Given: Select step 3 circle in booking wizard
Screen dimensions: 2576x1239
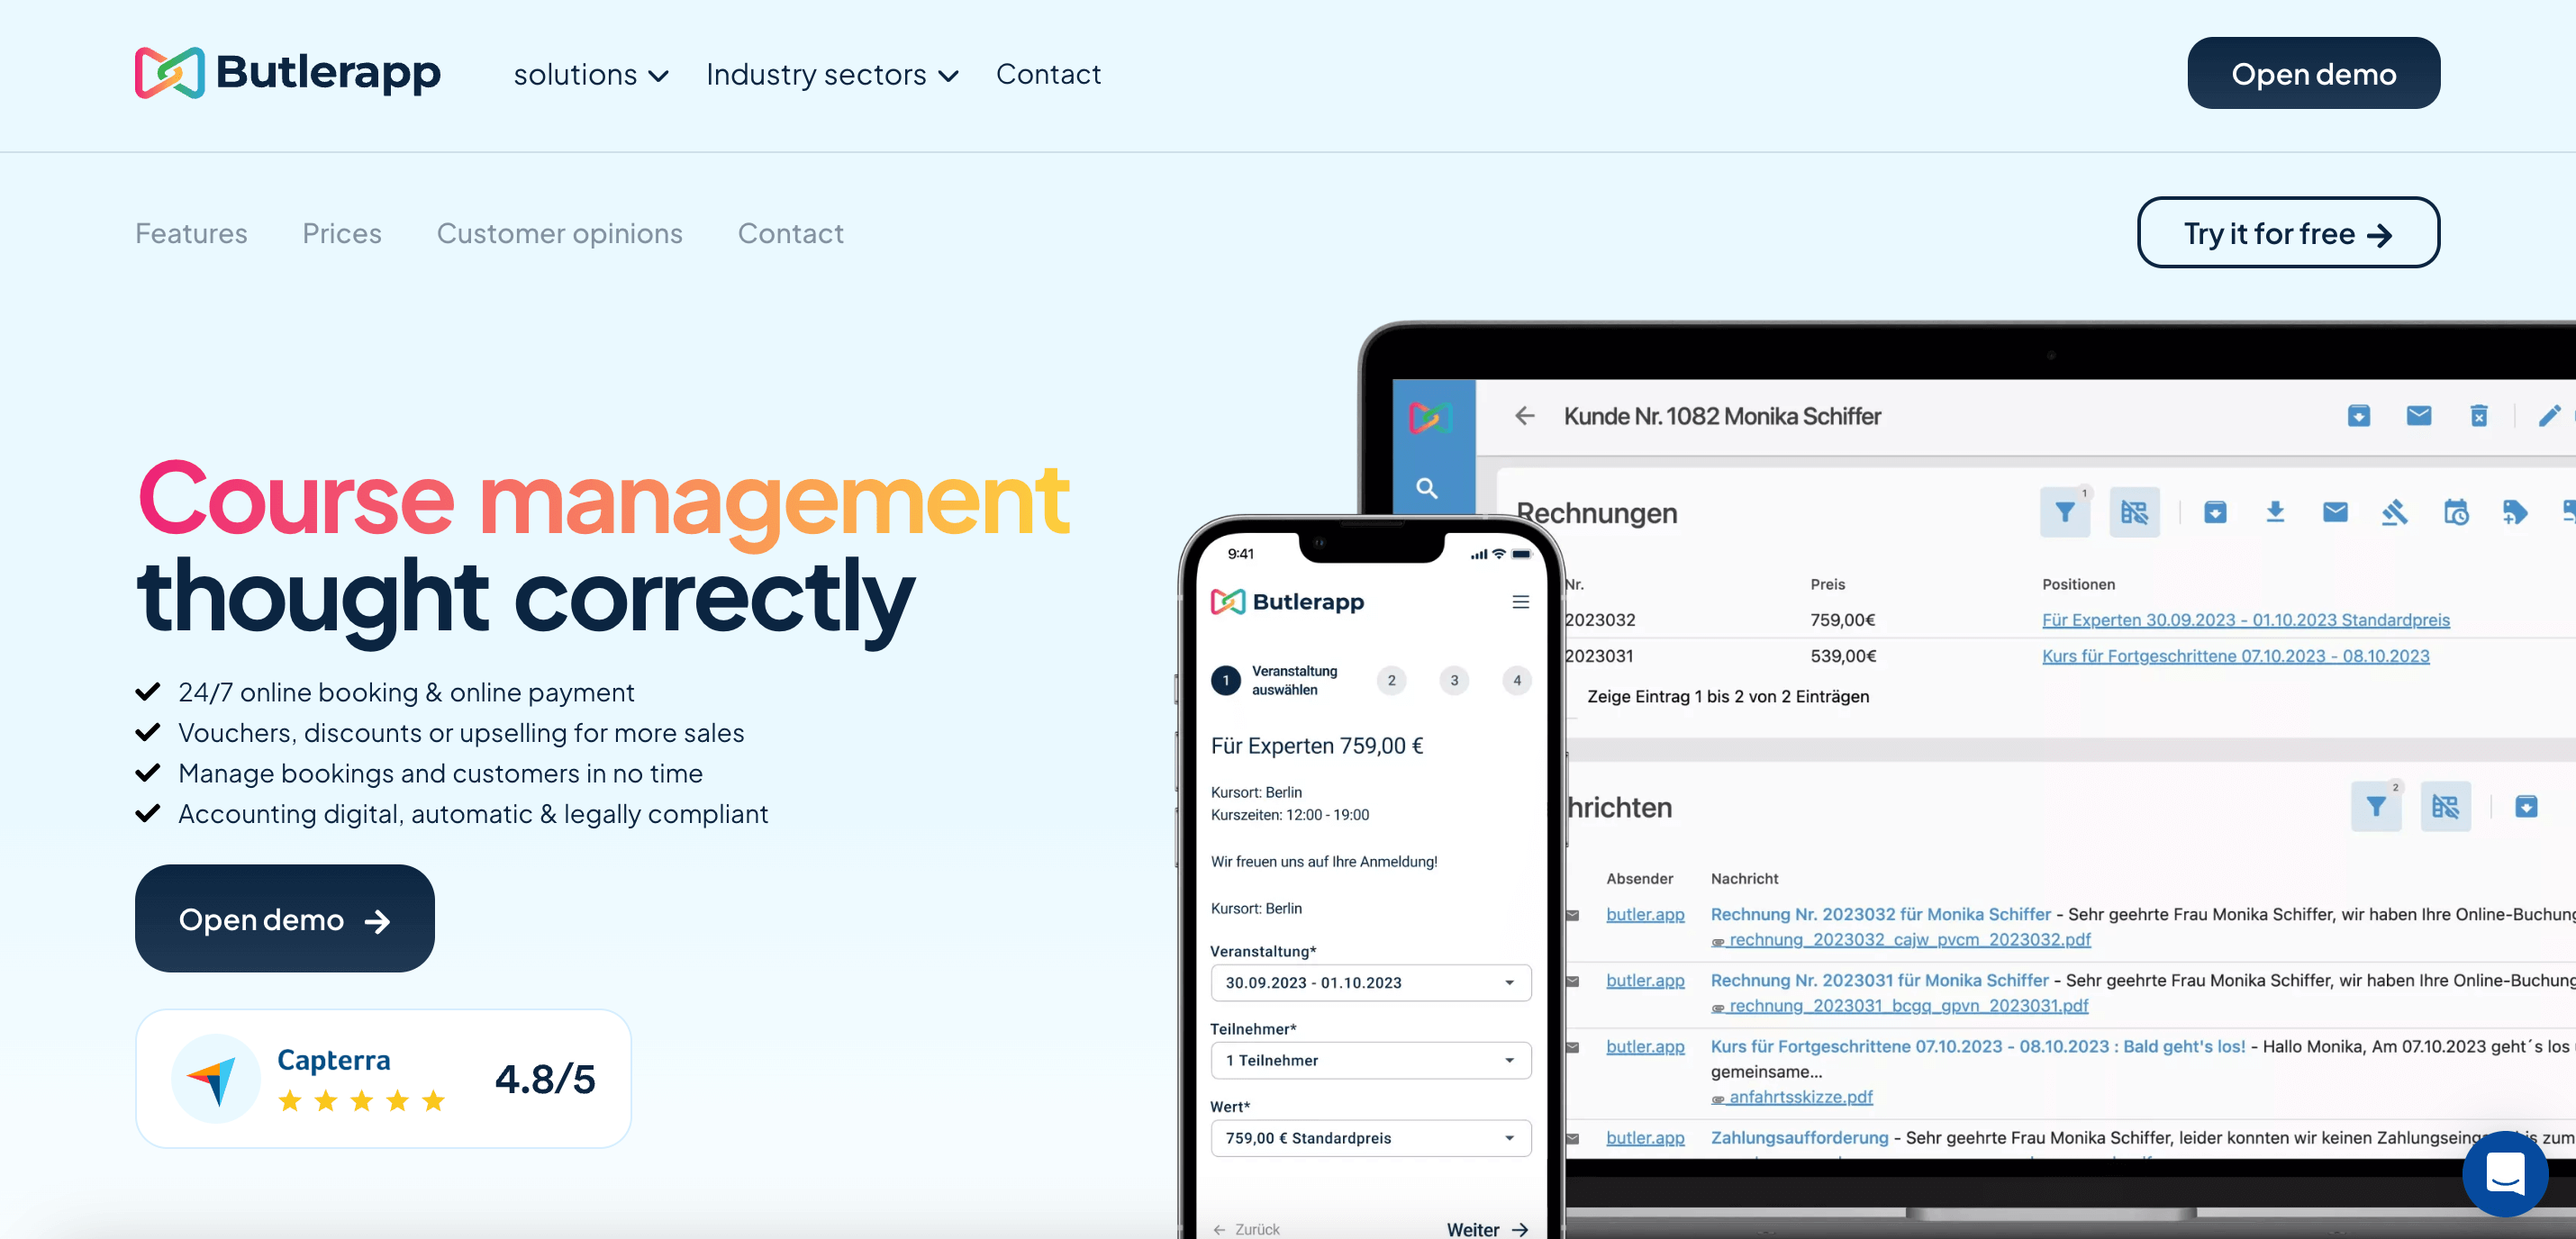Looking at the screenshot, I should [x=1454, y=680].
